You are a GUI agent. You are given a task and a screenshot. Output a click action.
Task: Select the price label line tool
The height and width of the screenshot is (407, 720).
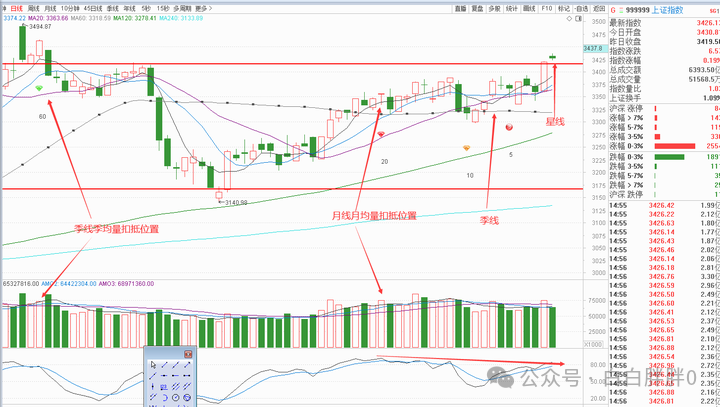pos(164,387)
